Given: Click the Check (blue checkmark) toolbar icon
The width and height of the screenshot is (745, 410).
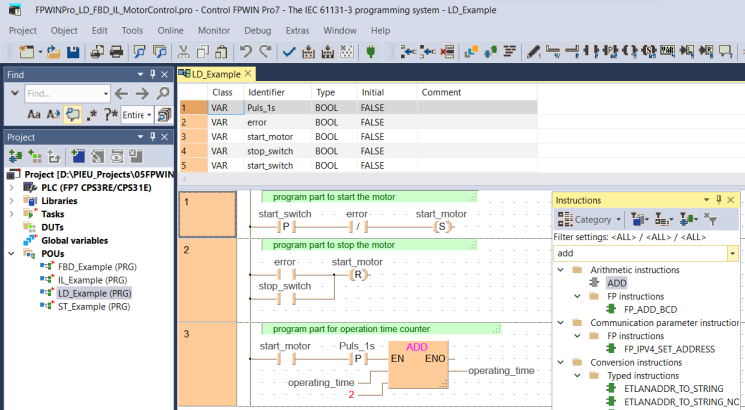Looking at the screenshot, I should 289,51.
